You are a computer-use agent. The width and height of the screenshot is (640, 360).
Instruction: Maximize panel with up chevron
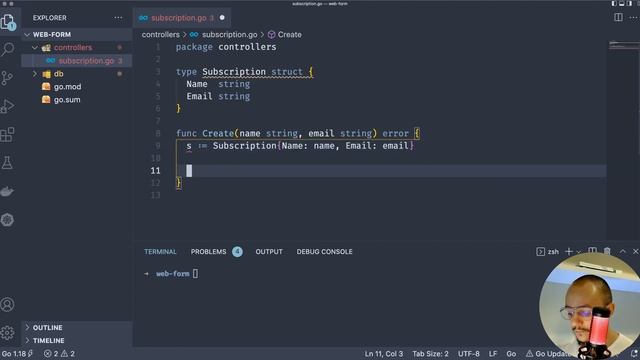point(622,251)
